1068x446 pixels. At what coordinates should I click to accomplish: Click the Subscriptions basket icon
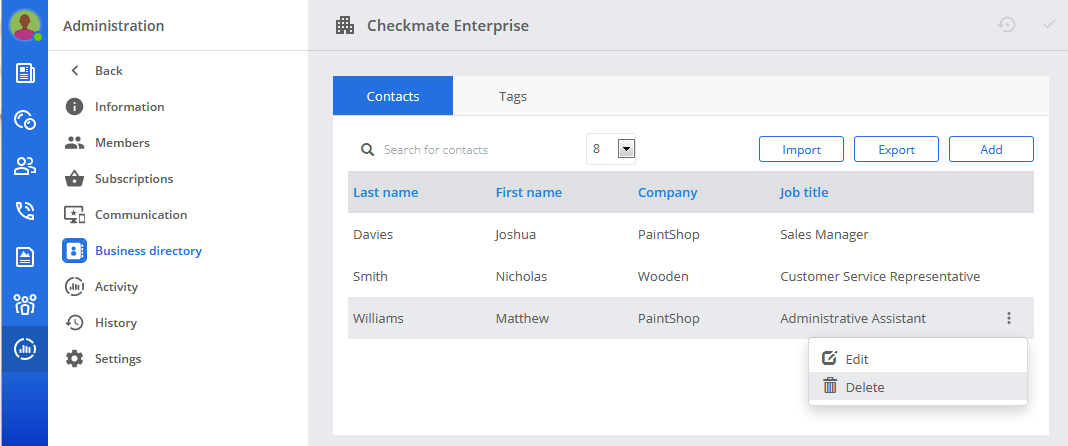point(74,179)
